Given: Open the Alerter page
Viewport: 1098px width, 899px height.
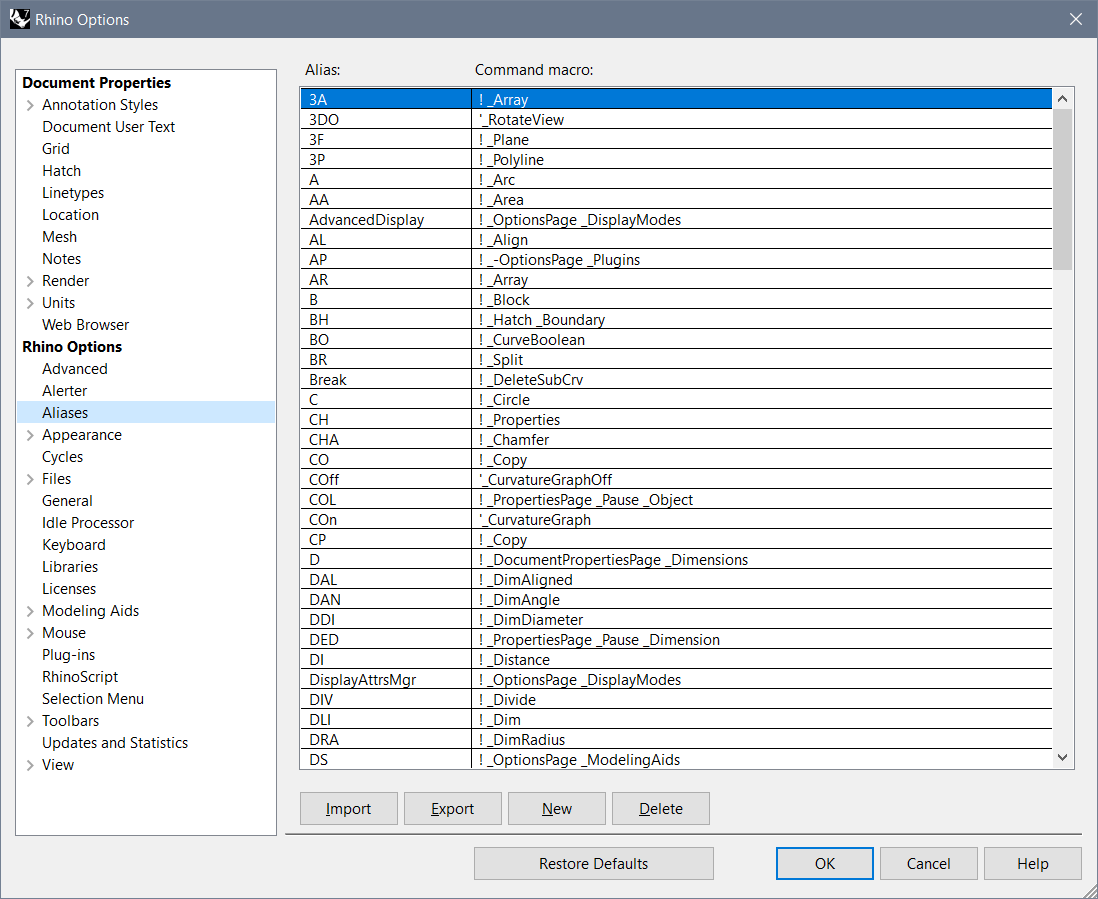Looking at the screenshot, I should pos(64,391).
